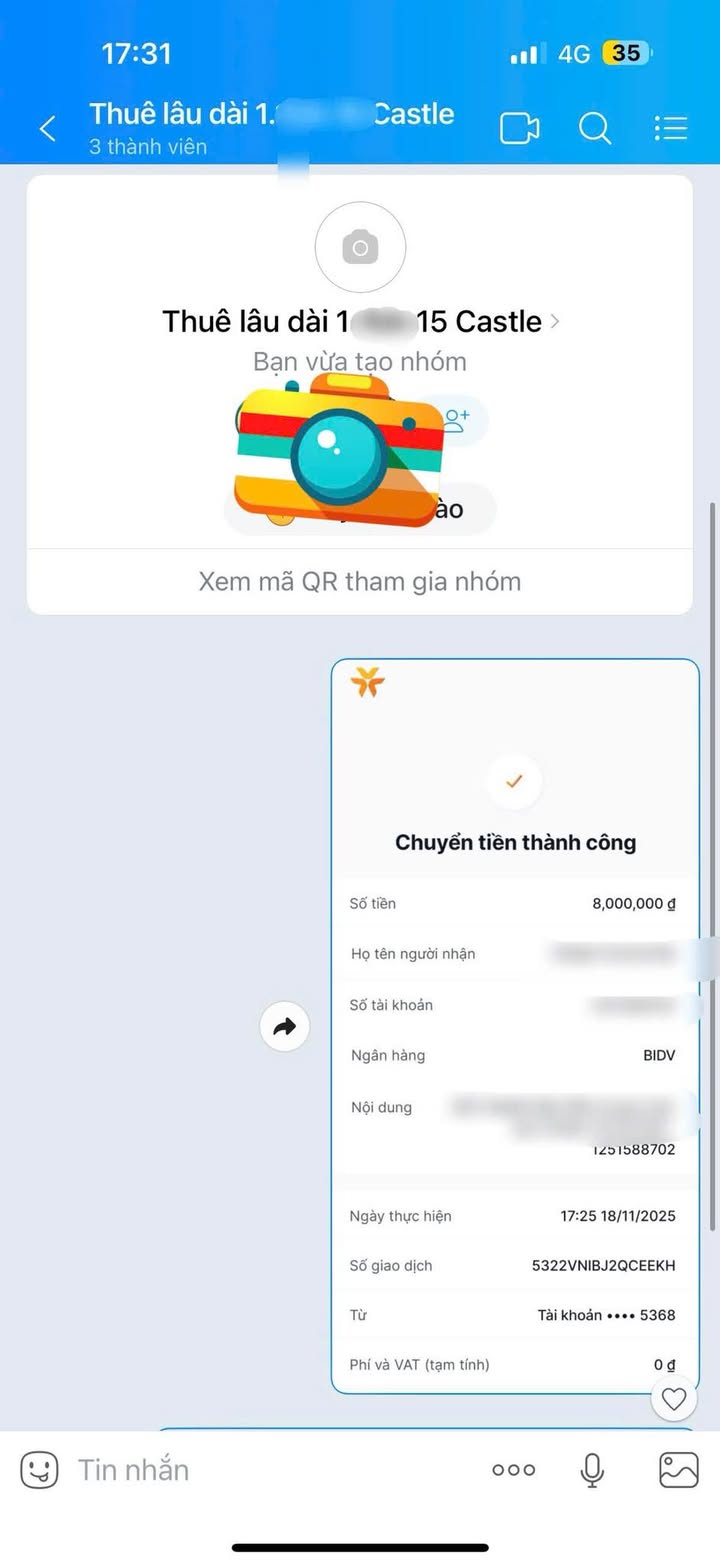View QR code to join group
Viewport: 720px width, 1565px height.
coord(360,581)
